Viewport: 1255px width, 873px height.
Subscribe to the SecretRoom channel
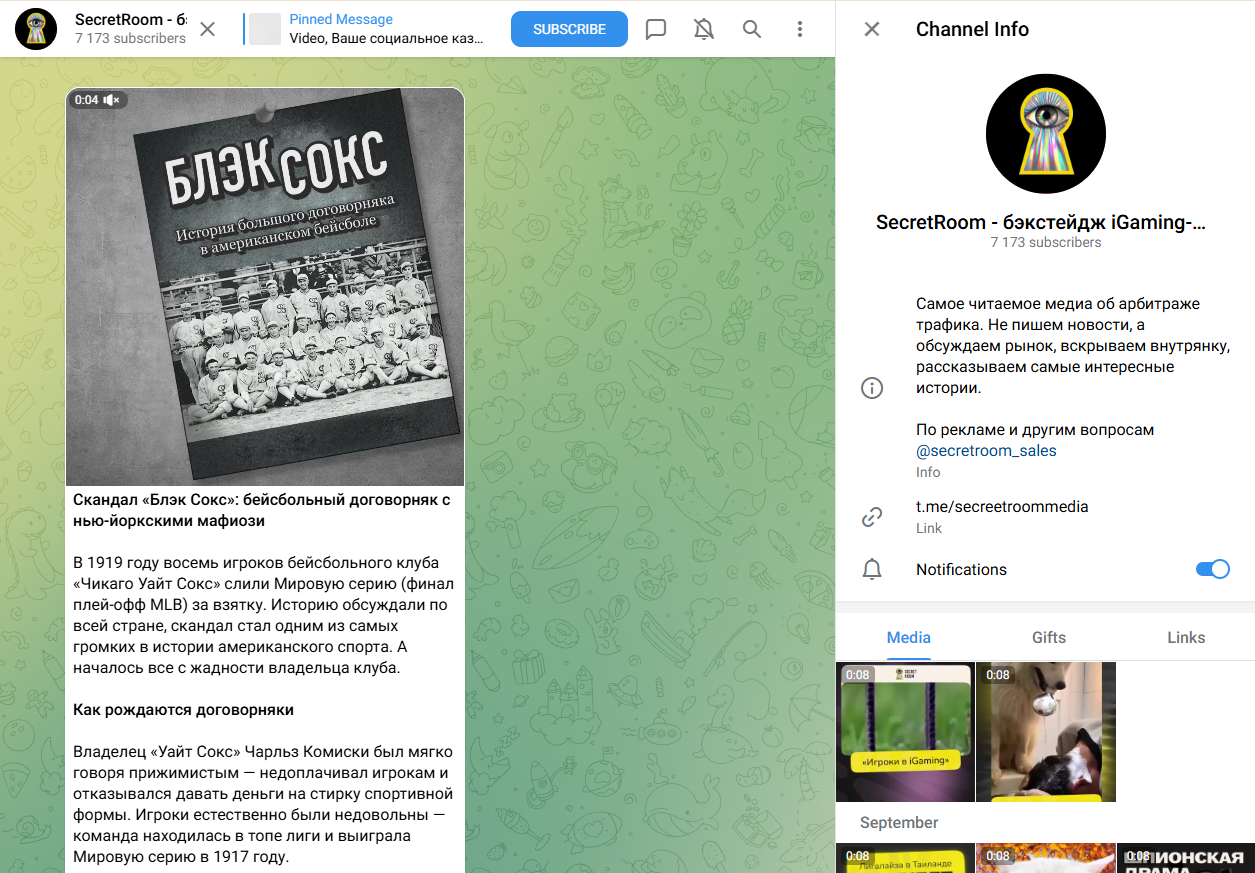pyautogui.click(x=569, y=29)
